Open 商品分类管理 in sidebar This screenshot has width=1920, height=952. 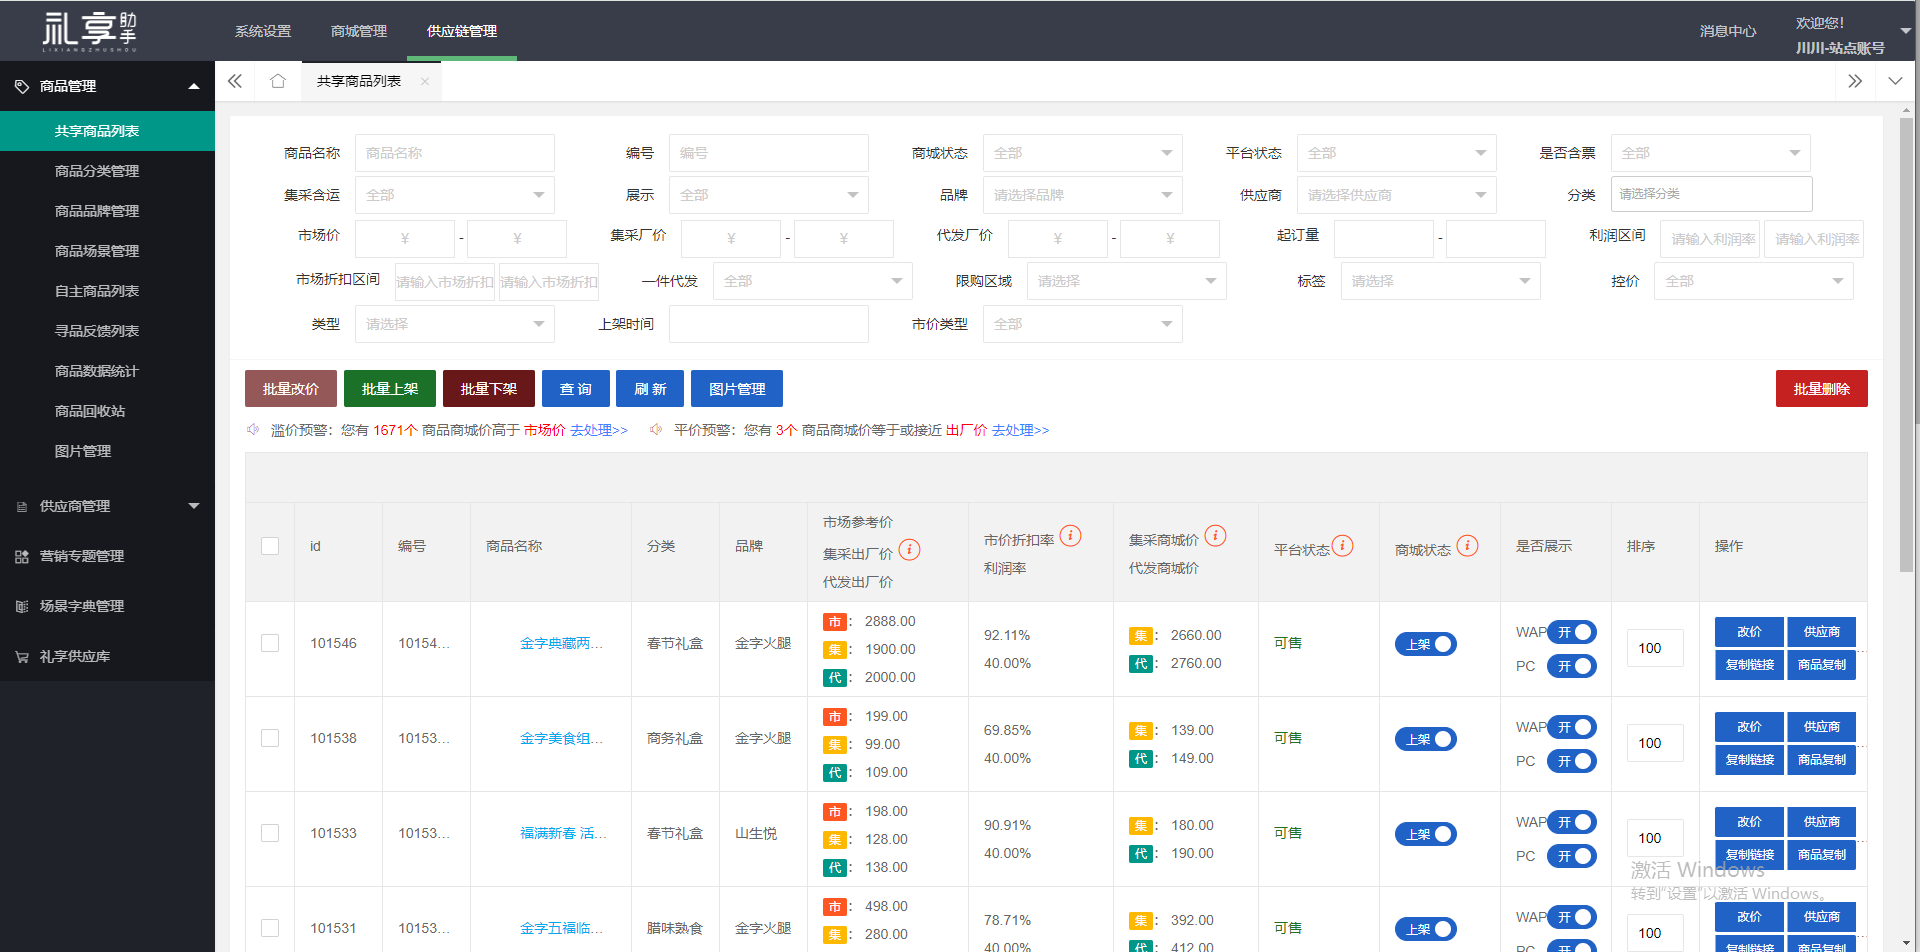coord(107,171)
